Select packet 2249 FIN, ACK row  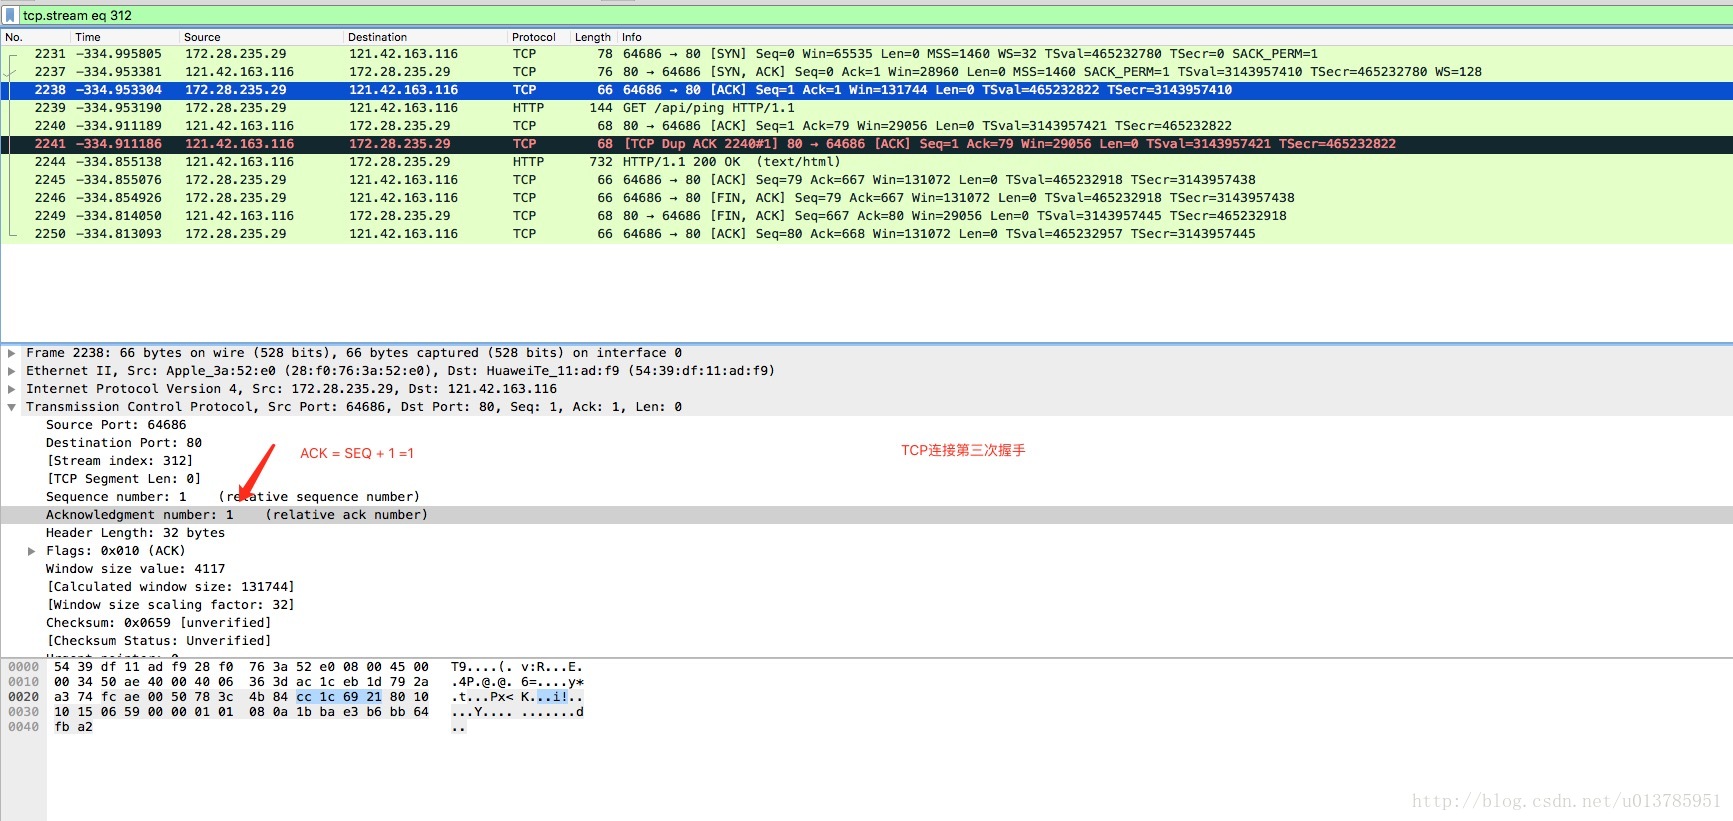coord(866,216)
